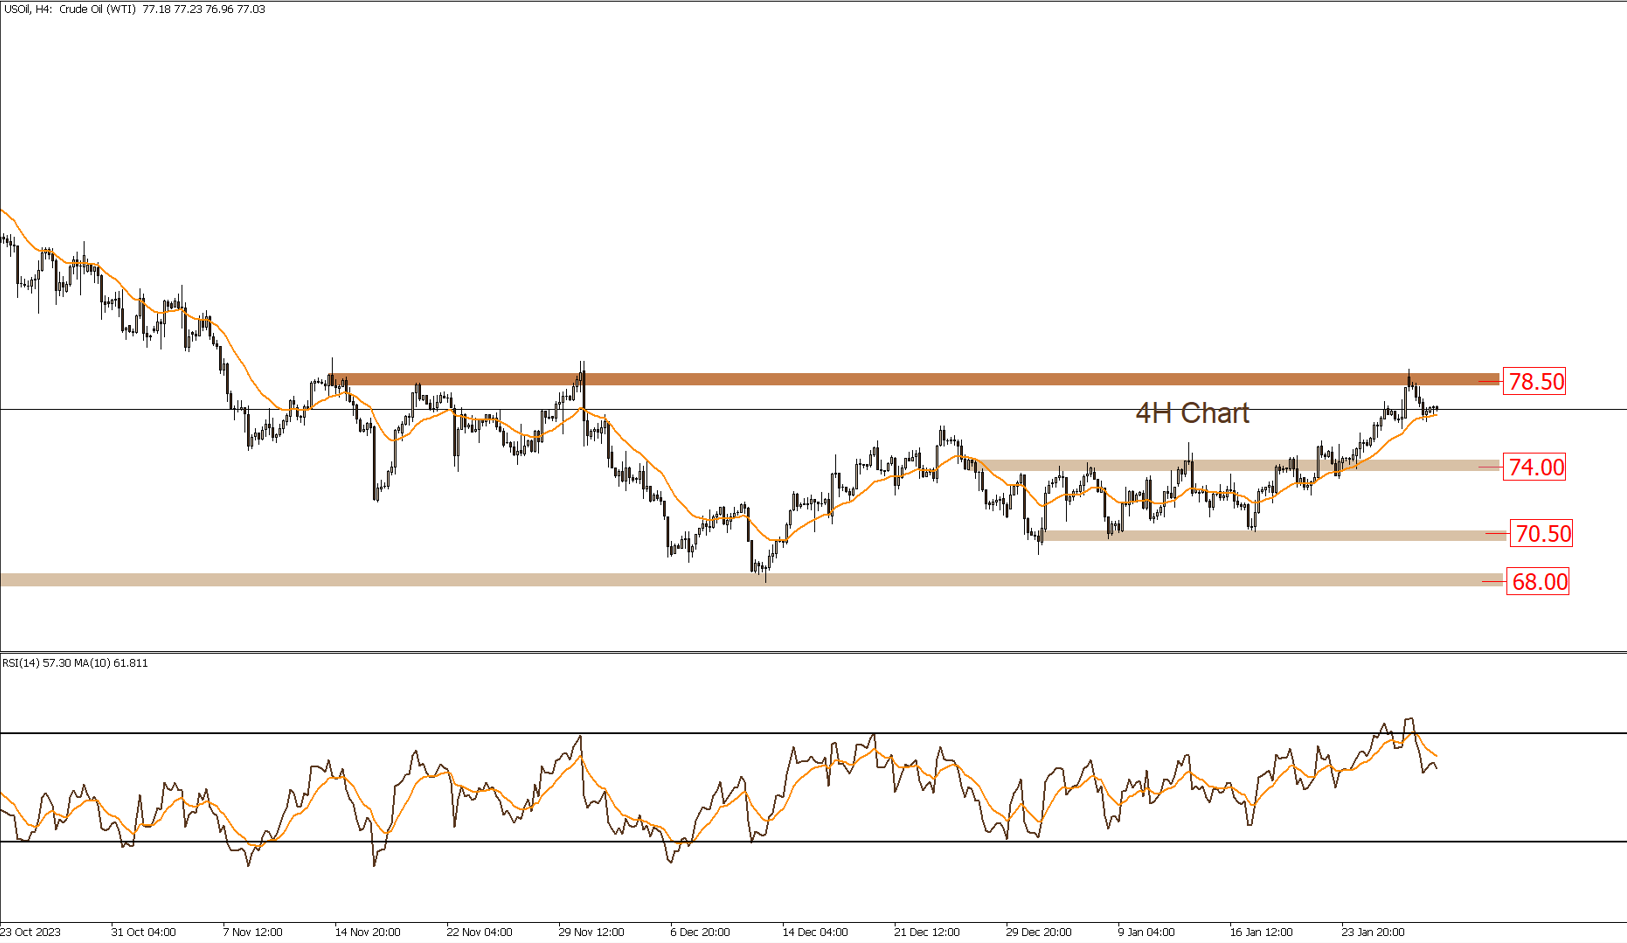Click the 68.00 support price label
This screenshot has width=1627, height=943.
pyautogui.click(x=1538, y=581)
